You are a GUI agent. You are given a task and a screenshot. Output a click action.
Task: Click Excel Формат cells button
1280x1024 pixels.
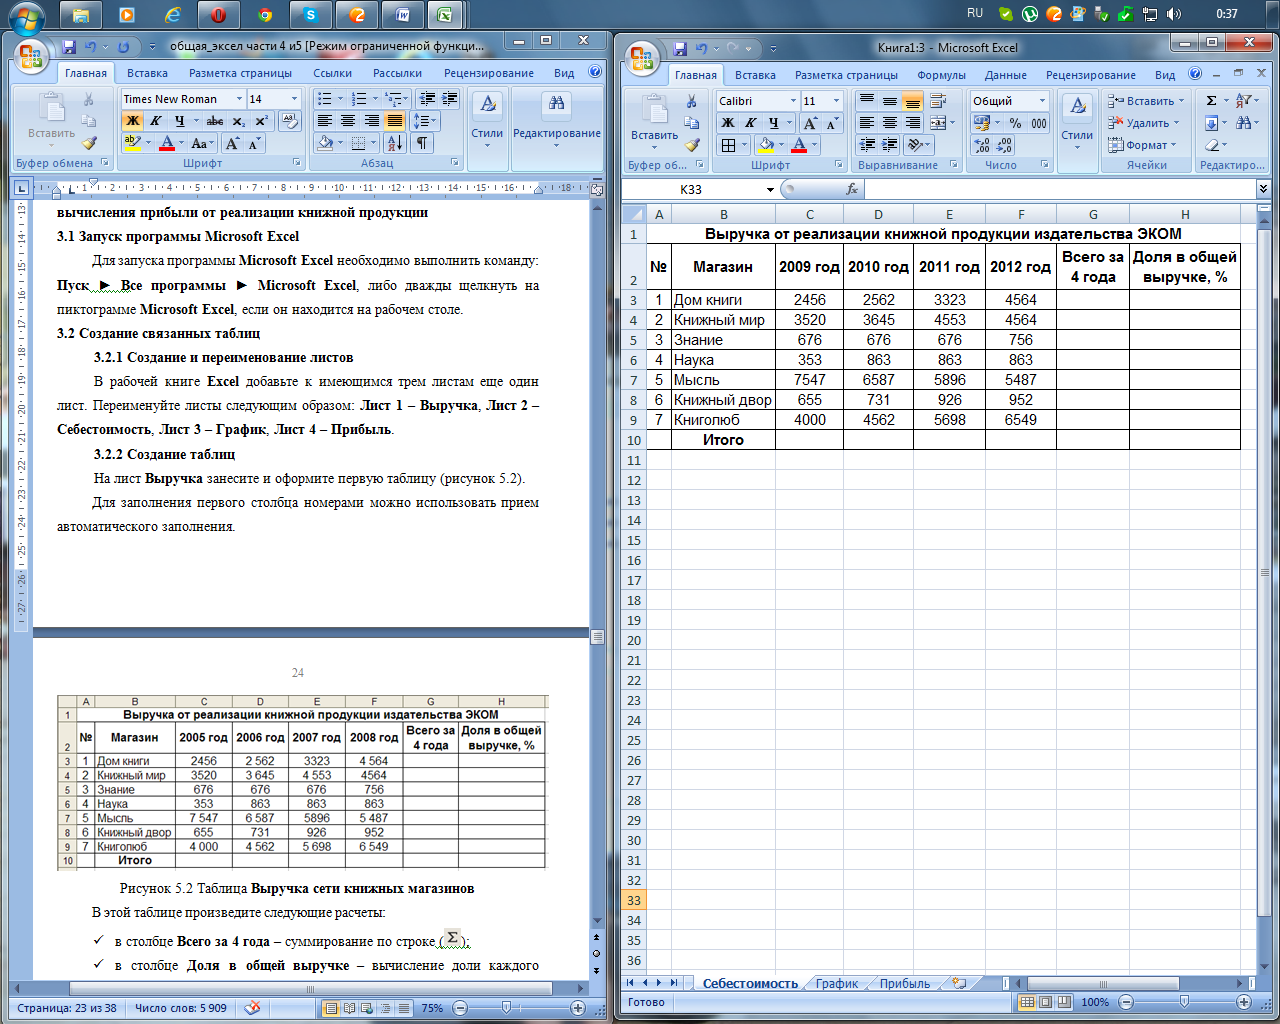(x=1142, y=145)
